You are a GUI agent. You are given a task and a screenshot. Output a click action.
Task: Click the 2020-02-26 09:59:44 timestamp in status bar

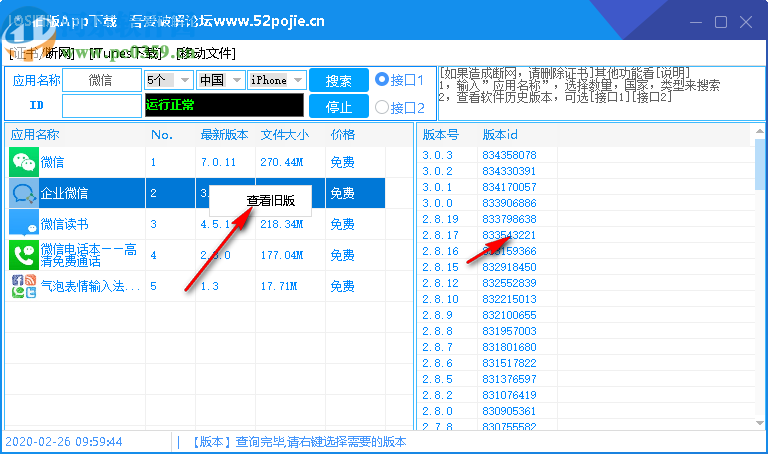click(64, 442)
